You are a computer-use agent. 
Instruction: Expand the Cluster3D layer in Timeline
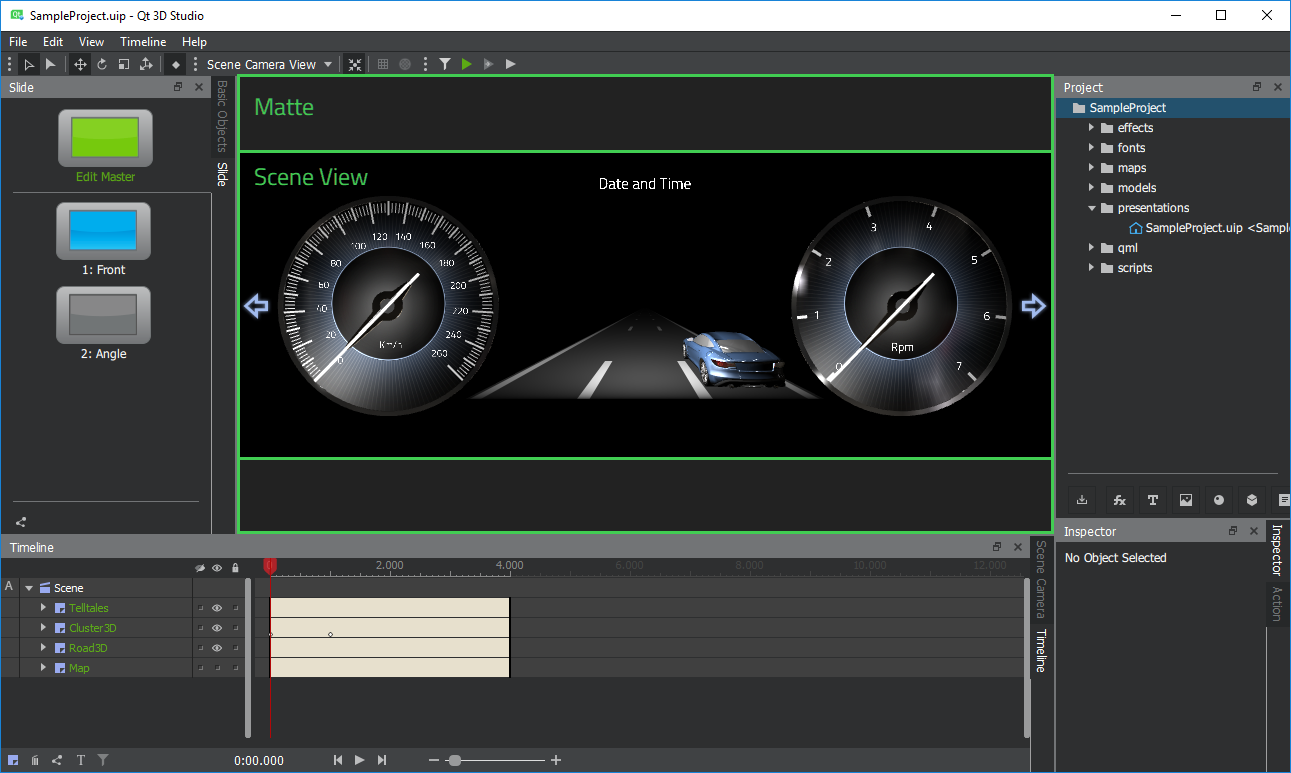coord(43,628)
